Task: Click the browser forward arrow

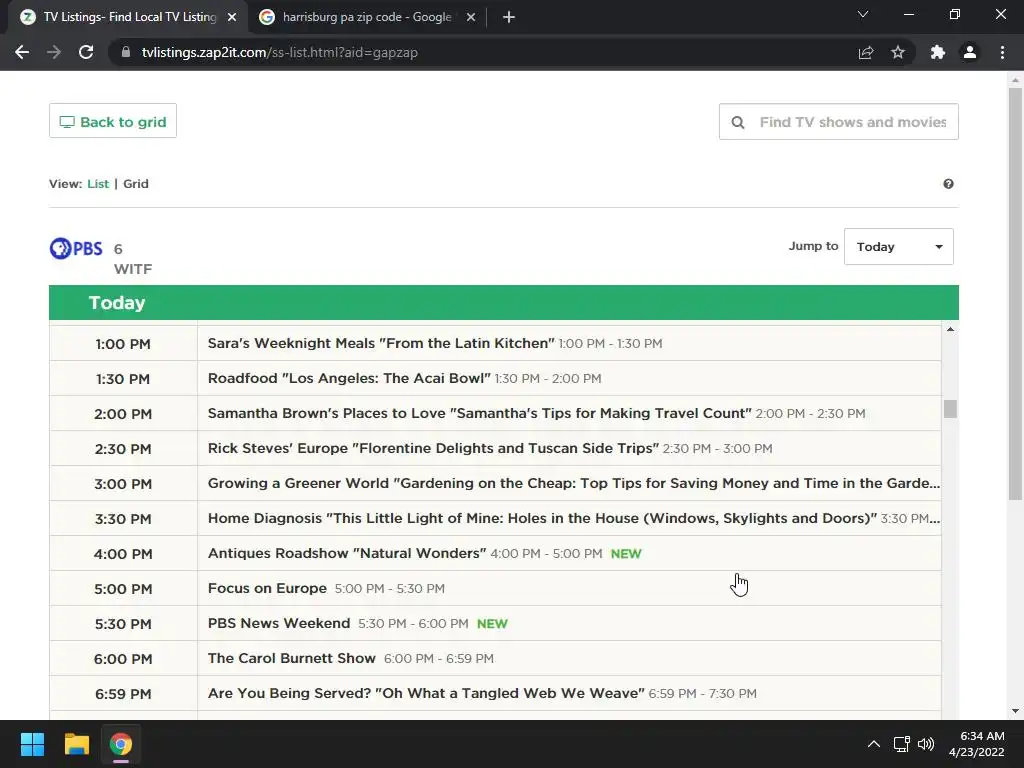Action: 54,52
